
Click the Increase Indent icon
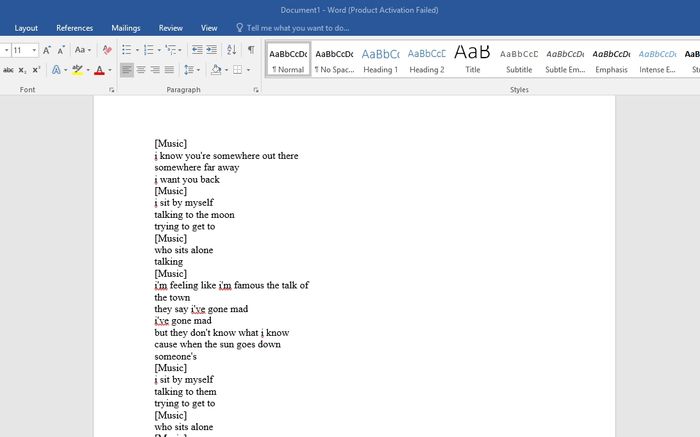pos(212,50)
